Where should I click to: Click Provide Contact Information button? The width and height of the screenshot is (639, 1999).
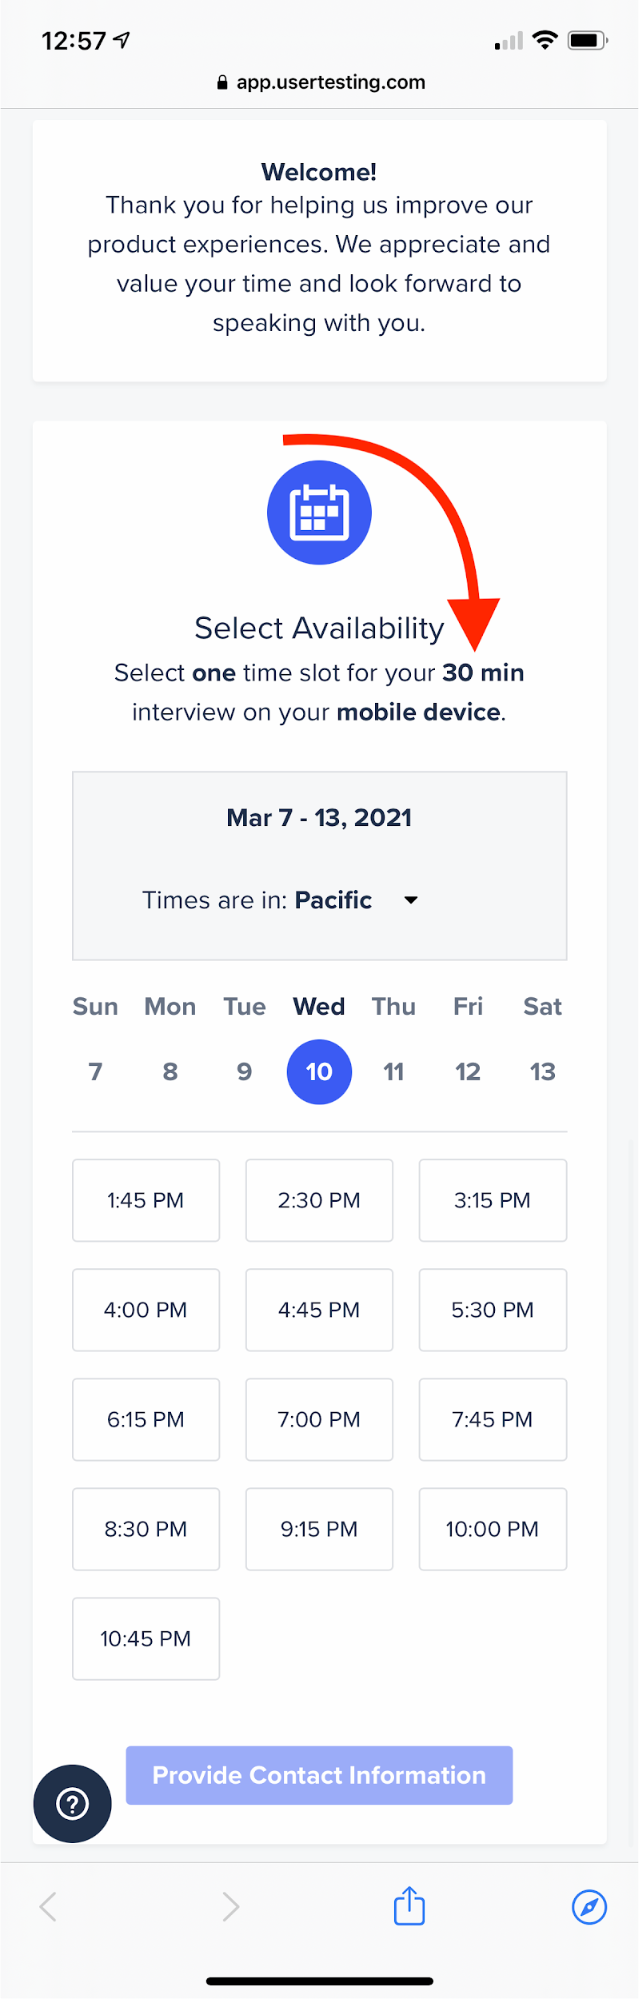tap(319, 1775)
